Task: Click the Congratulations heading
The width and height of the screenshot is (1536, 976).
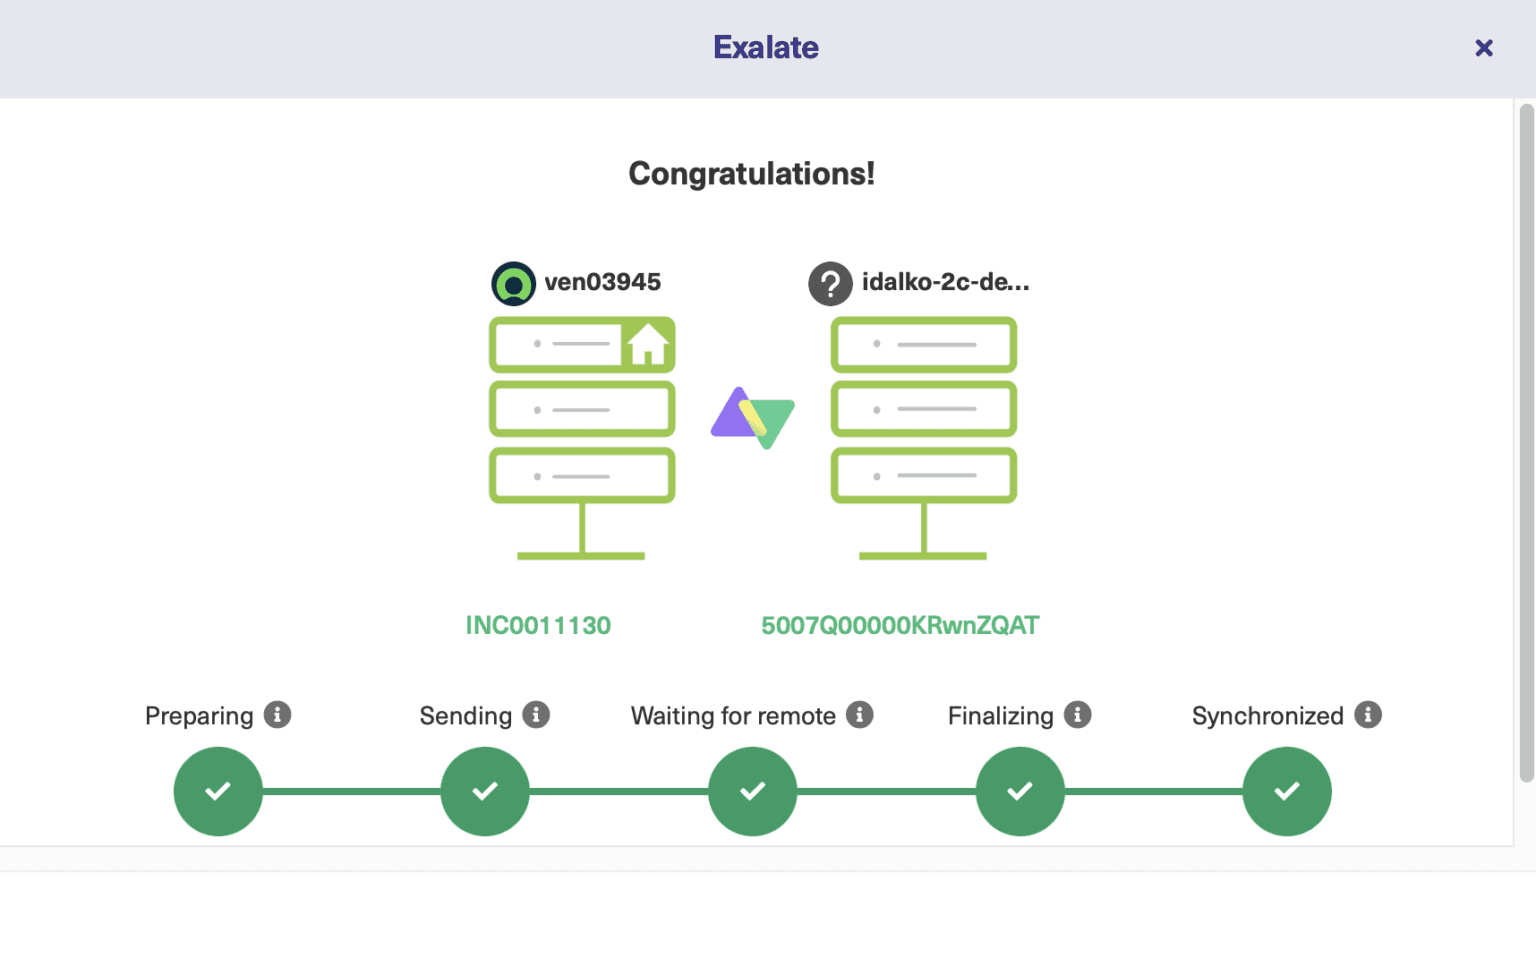Action: (751, 172)
